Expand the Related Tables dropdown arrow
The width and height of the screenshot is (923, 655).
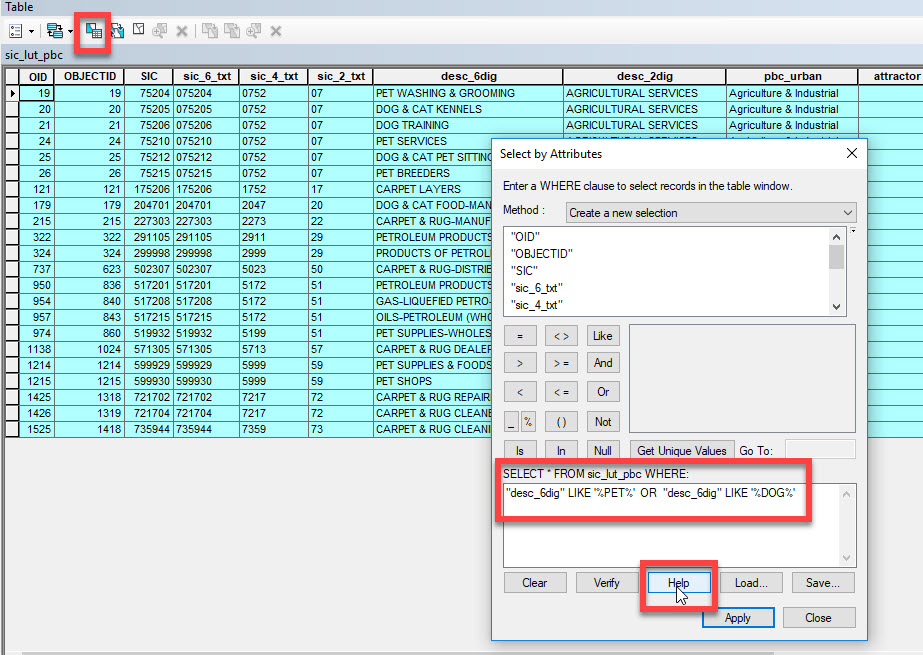(x=70, y=31)
